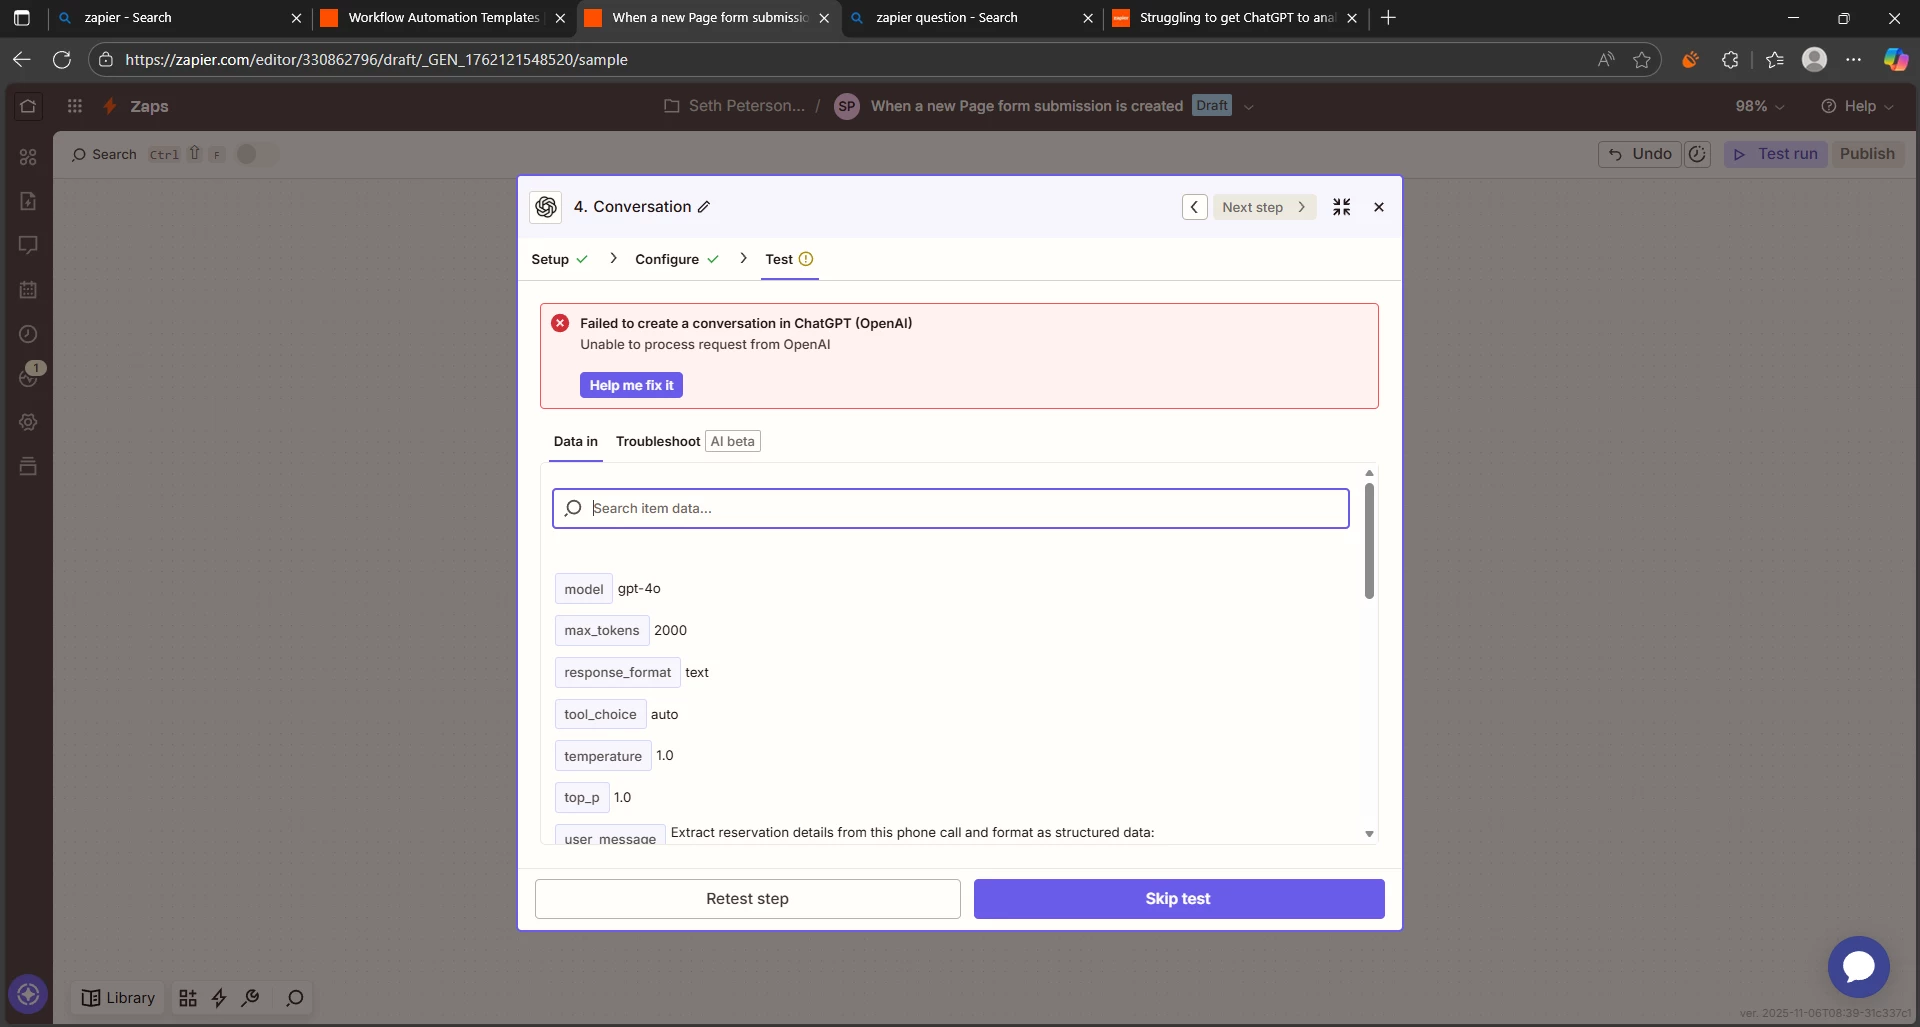Click the tool_choice field label
Screen dimensions: 1920x1027
600,714
